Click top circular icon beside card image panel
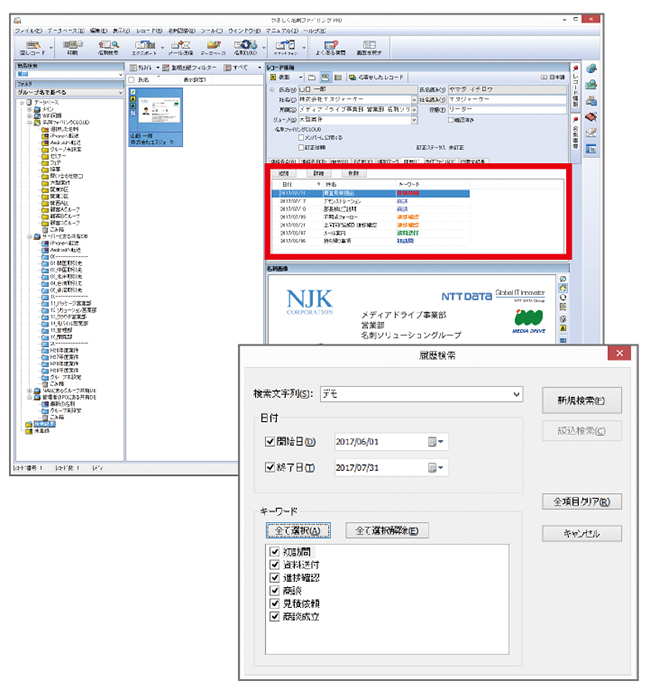Viewport: 650px width, 690px height. click(562, 279)
